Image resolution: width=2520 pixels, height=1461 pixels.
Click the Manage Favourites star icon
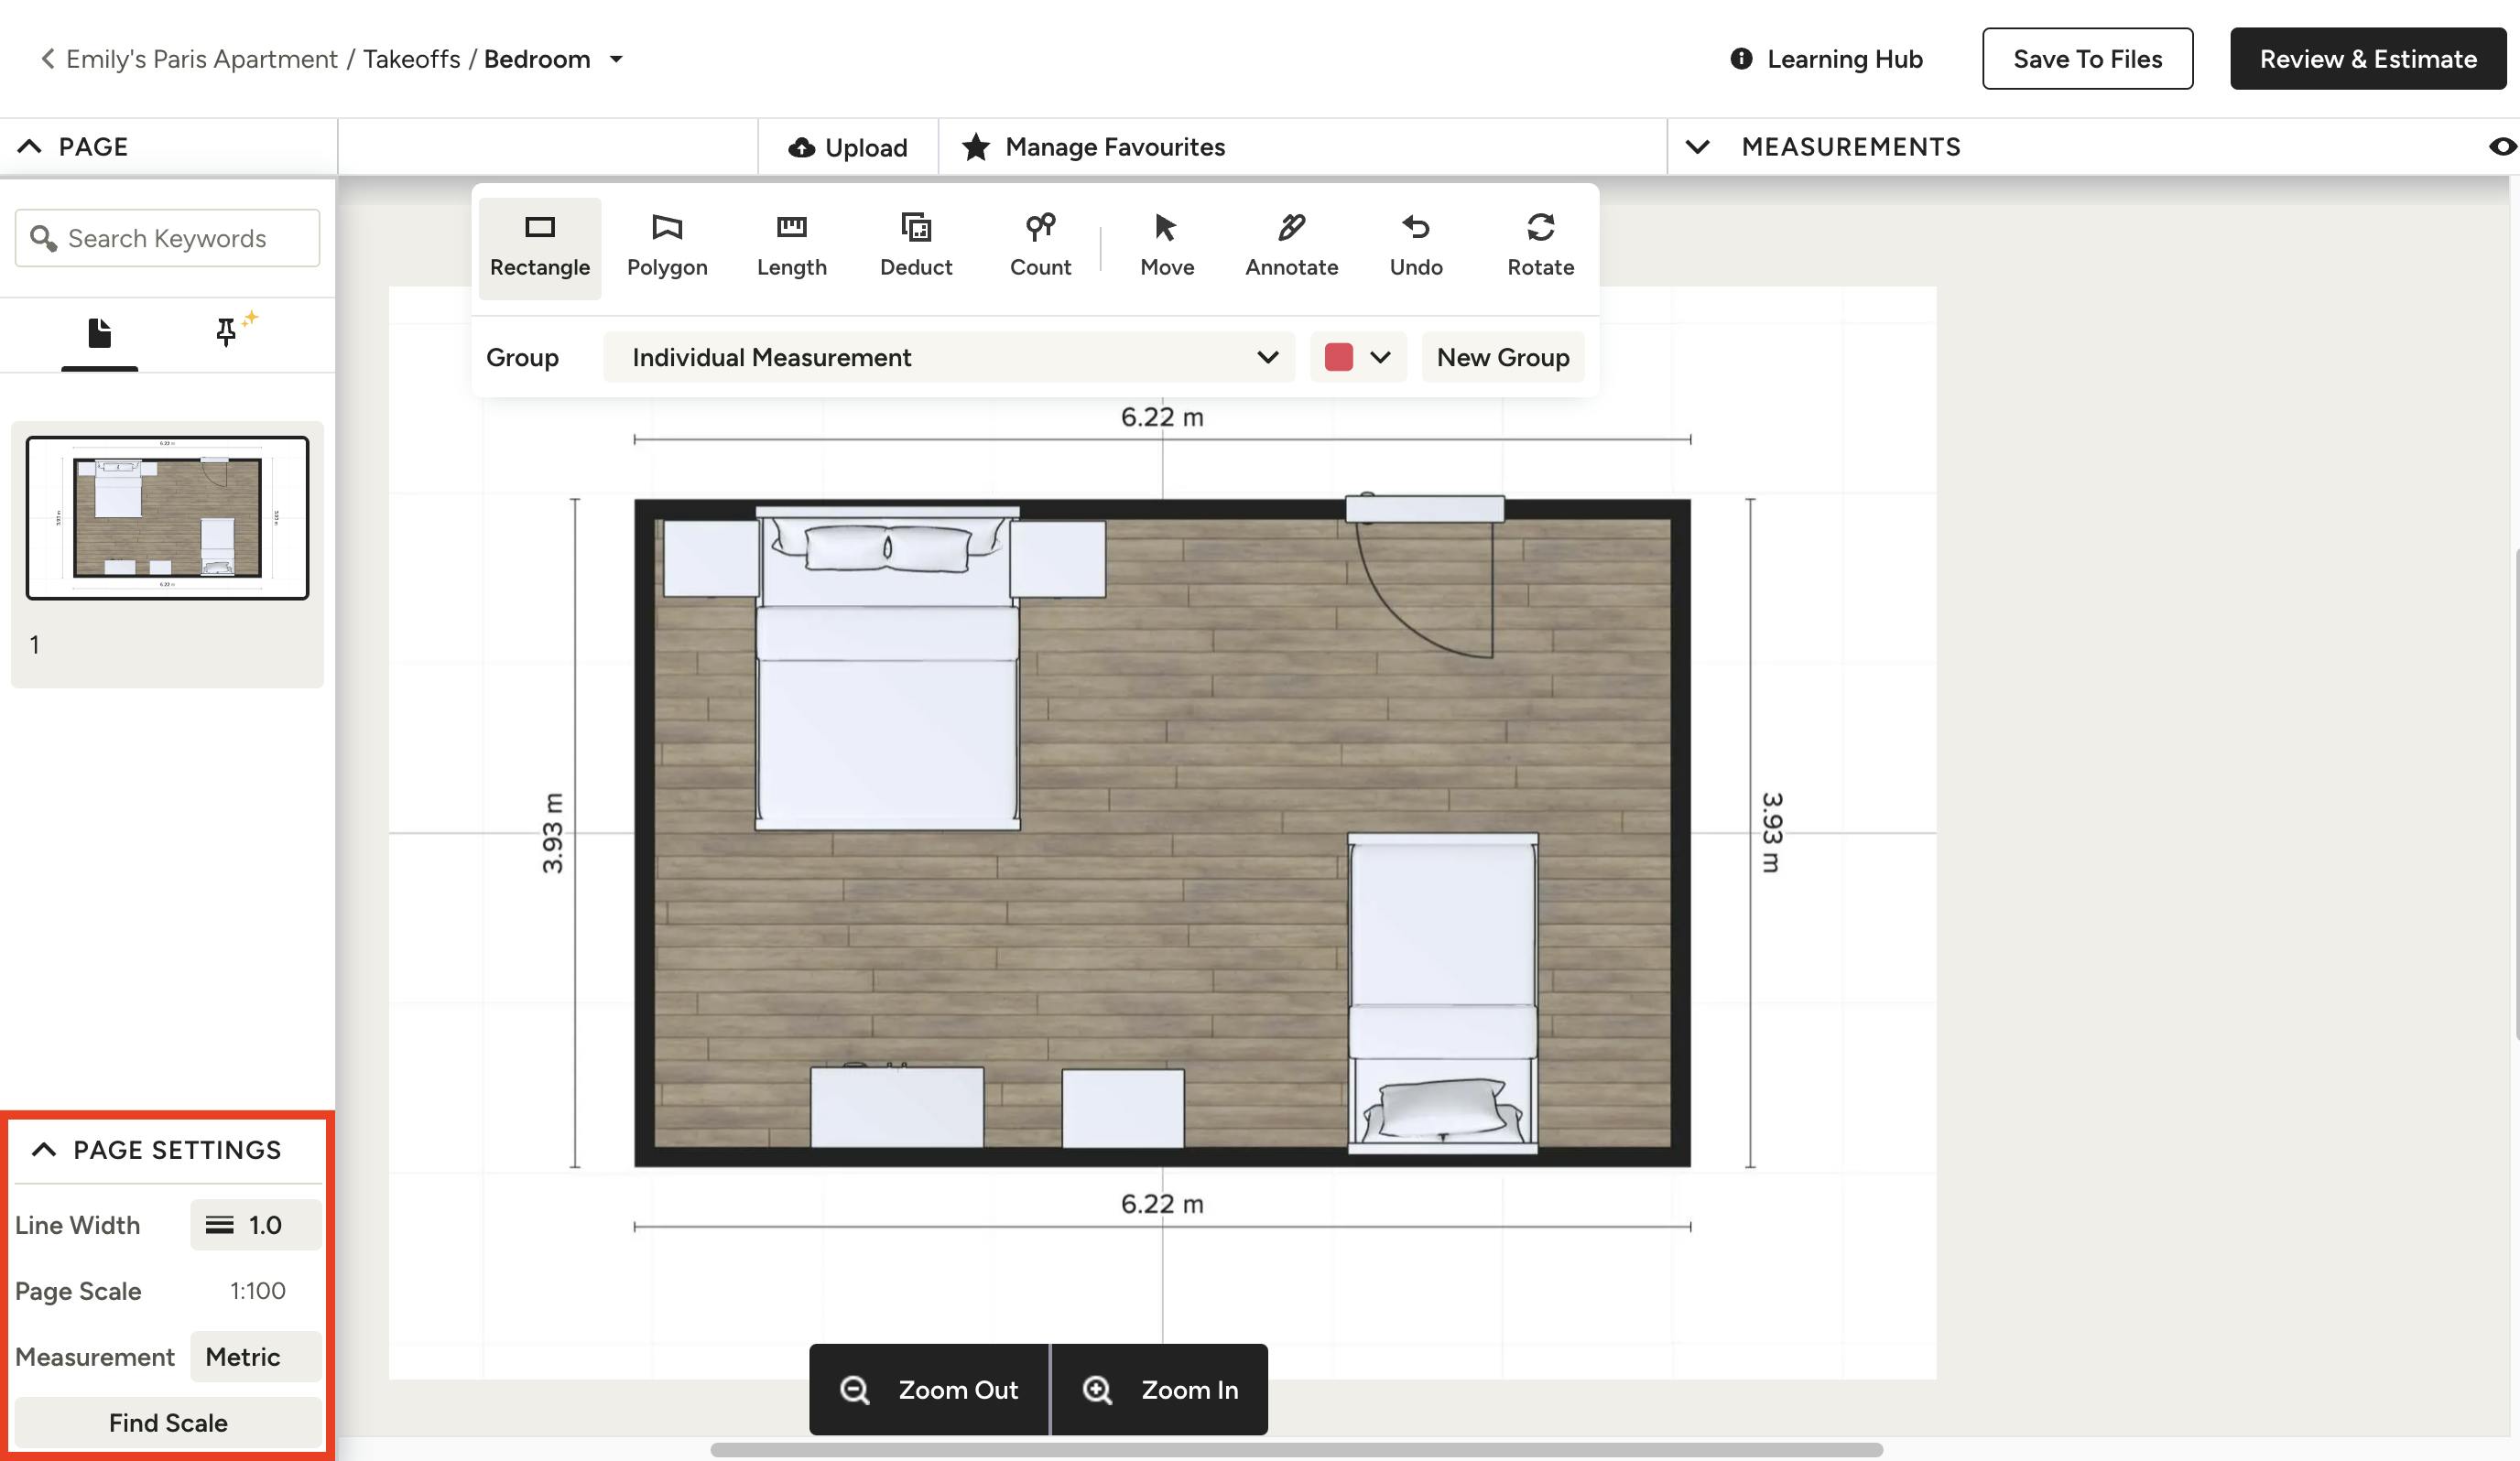(976, 147)
